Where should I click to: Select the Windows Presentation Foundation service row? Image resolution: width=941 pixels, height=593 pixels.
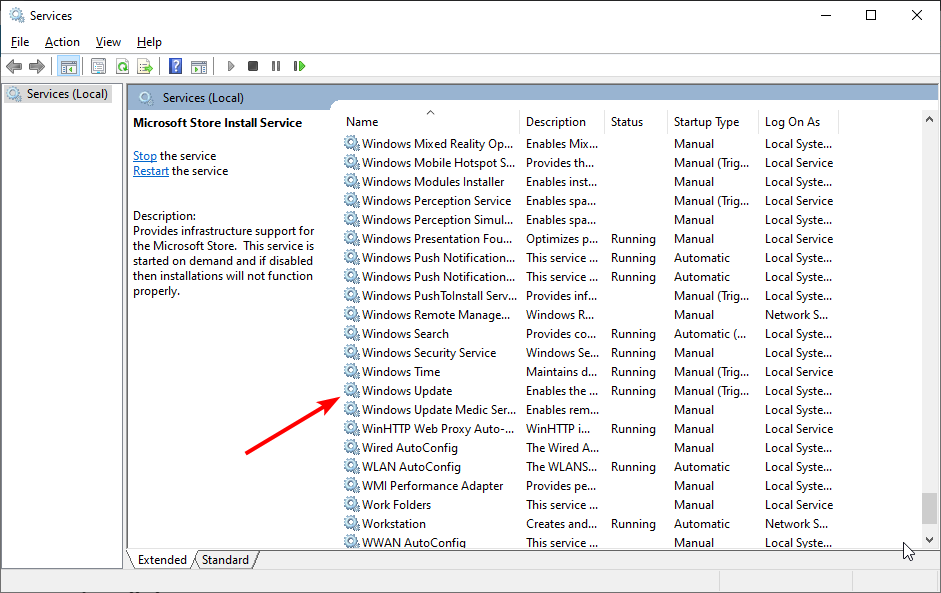click(x=589, y=238)
